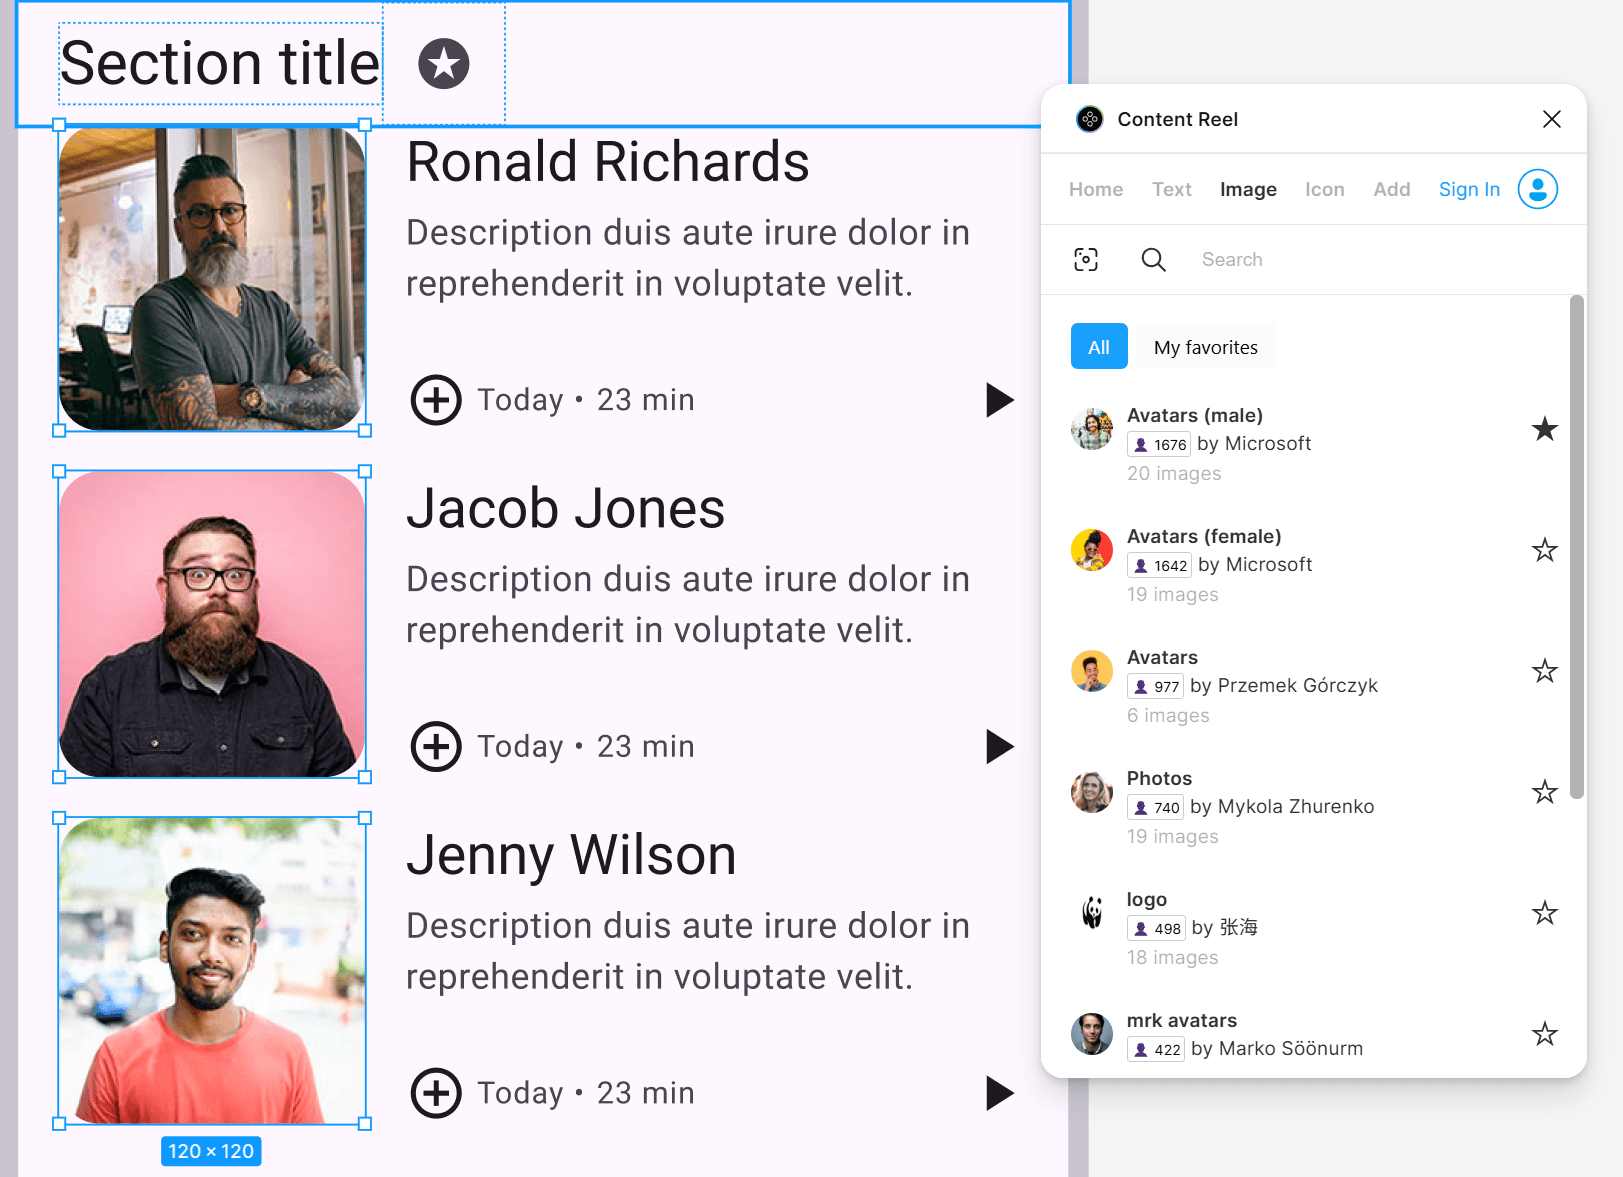Click the Content Reel panel title
Screen dimensions: 1623x1177
coord(1178,119)
